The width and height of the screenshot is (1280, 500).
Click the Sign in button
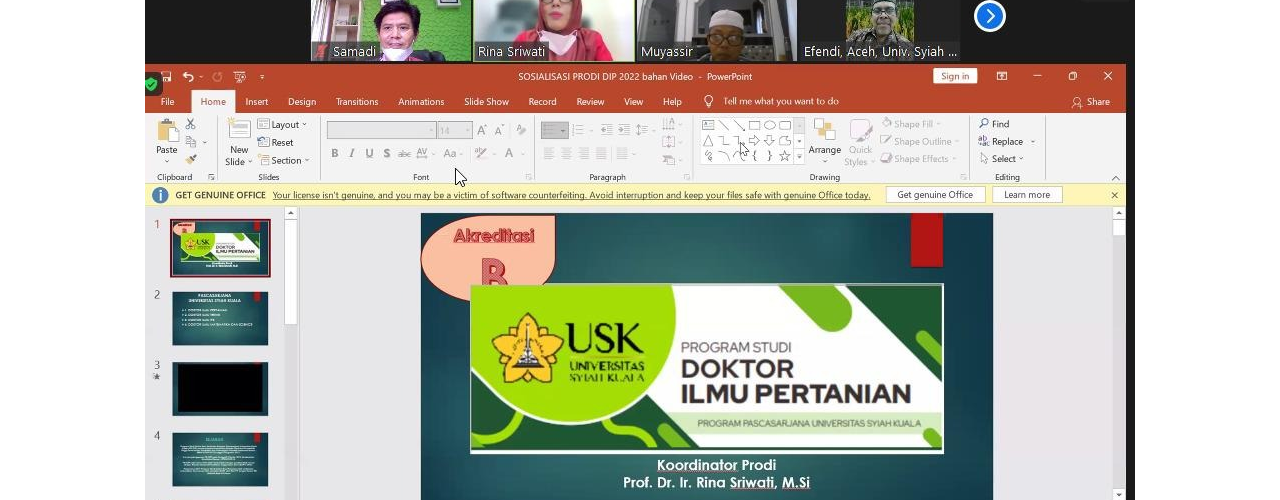coord(954,77)
